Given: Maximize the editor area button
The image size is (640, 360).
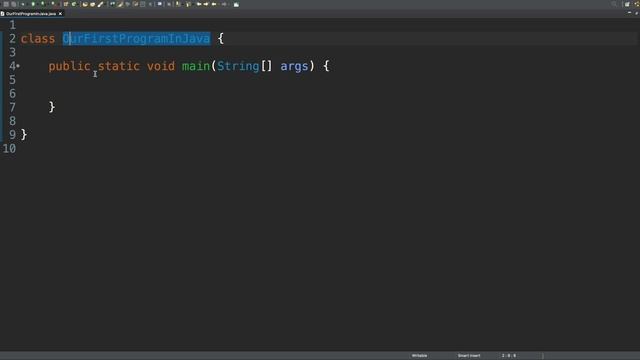Looking at the screenshot, I should (636, 13).
